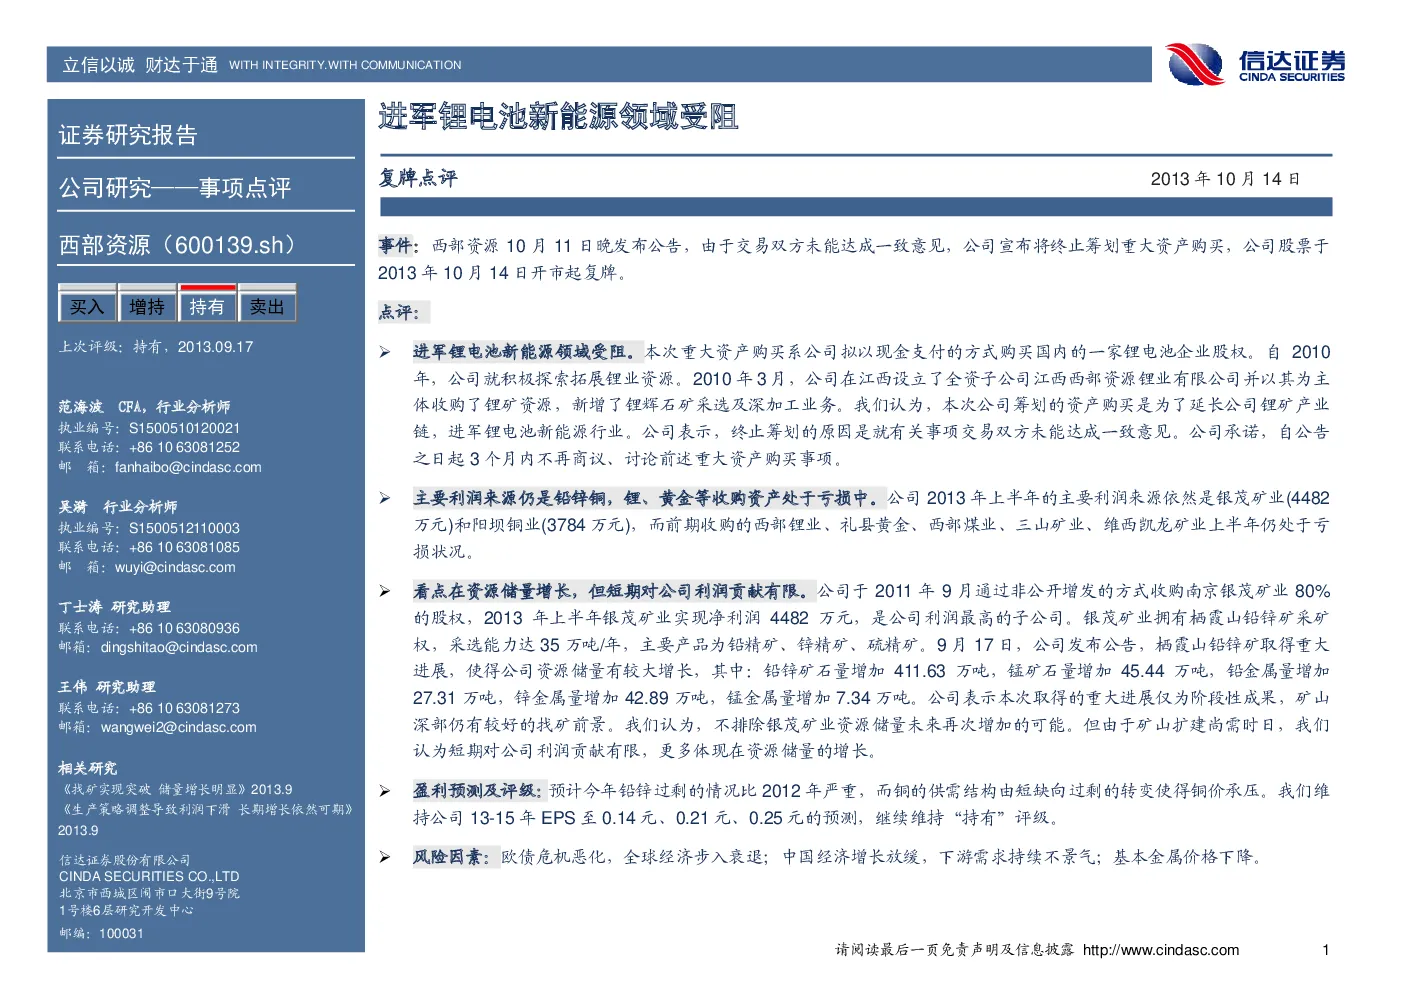Screen dimensions: 1403x992
Task: Click the report title 进军锂电池新能源领域受阻
Action: coord(558,117)
